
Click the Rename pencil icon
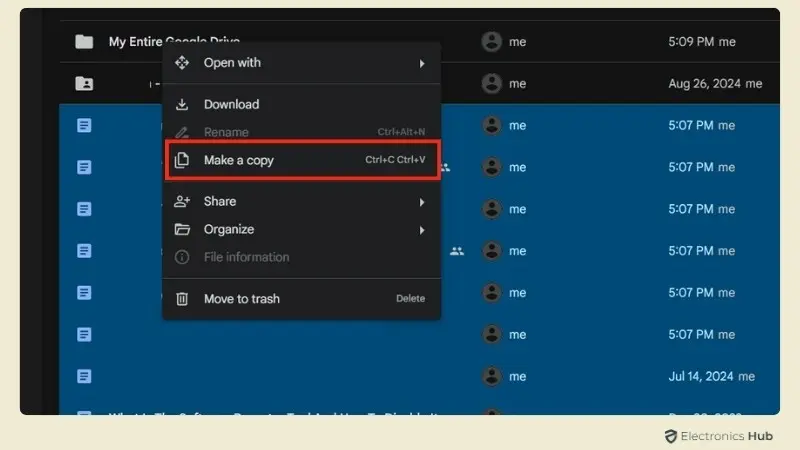click(182, 132)
